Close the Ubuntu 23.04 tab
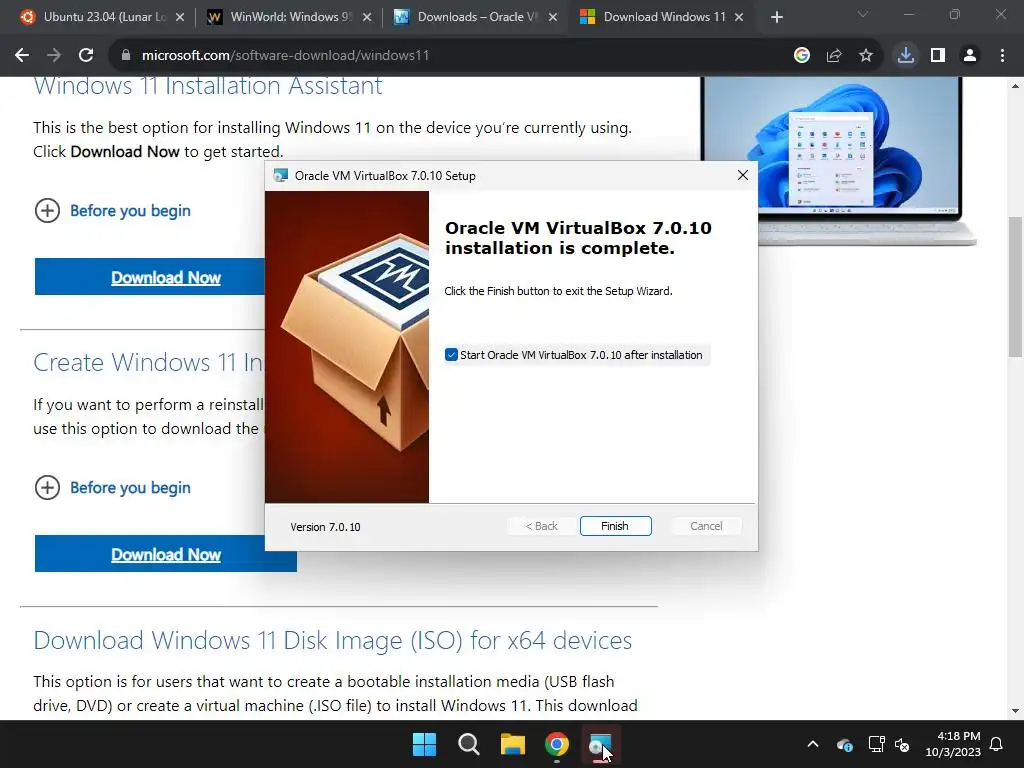Viewport: 1024px width, 768px height. point(180,17)
